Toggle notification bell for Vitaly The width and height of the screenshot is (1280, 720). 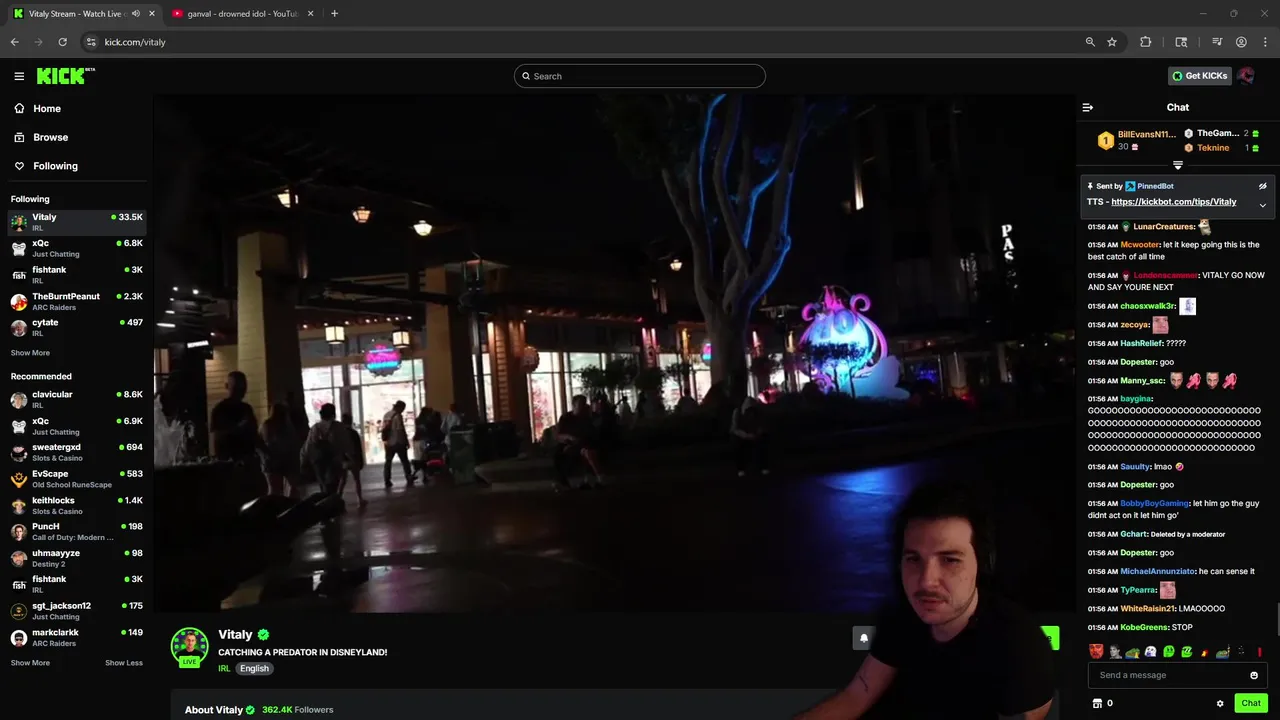click(864, 638)
